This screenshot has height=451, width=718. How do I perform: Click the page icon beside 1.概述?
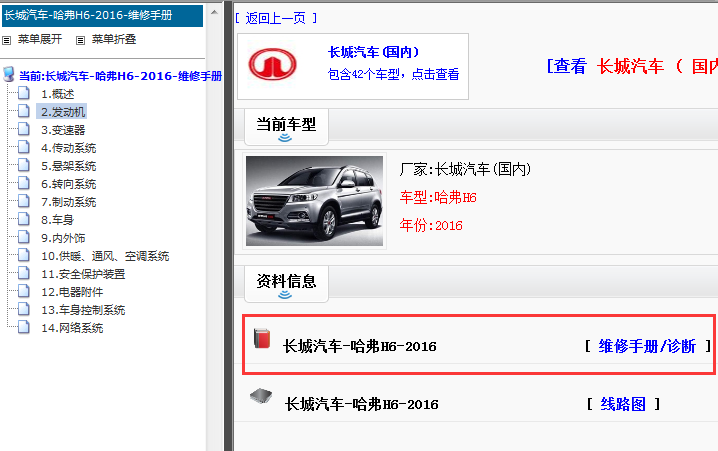click(24, 93)
